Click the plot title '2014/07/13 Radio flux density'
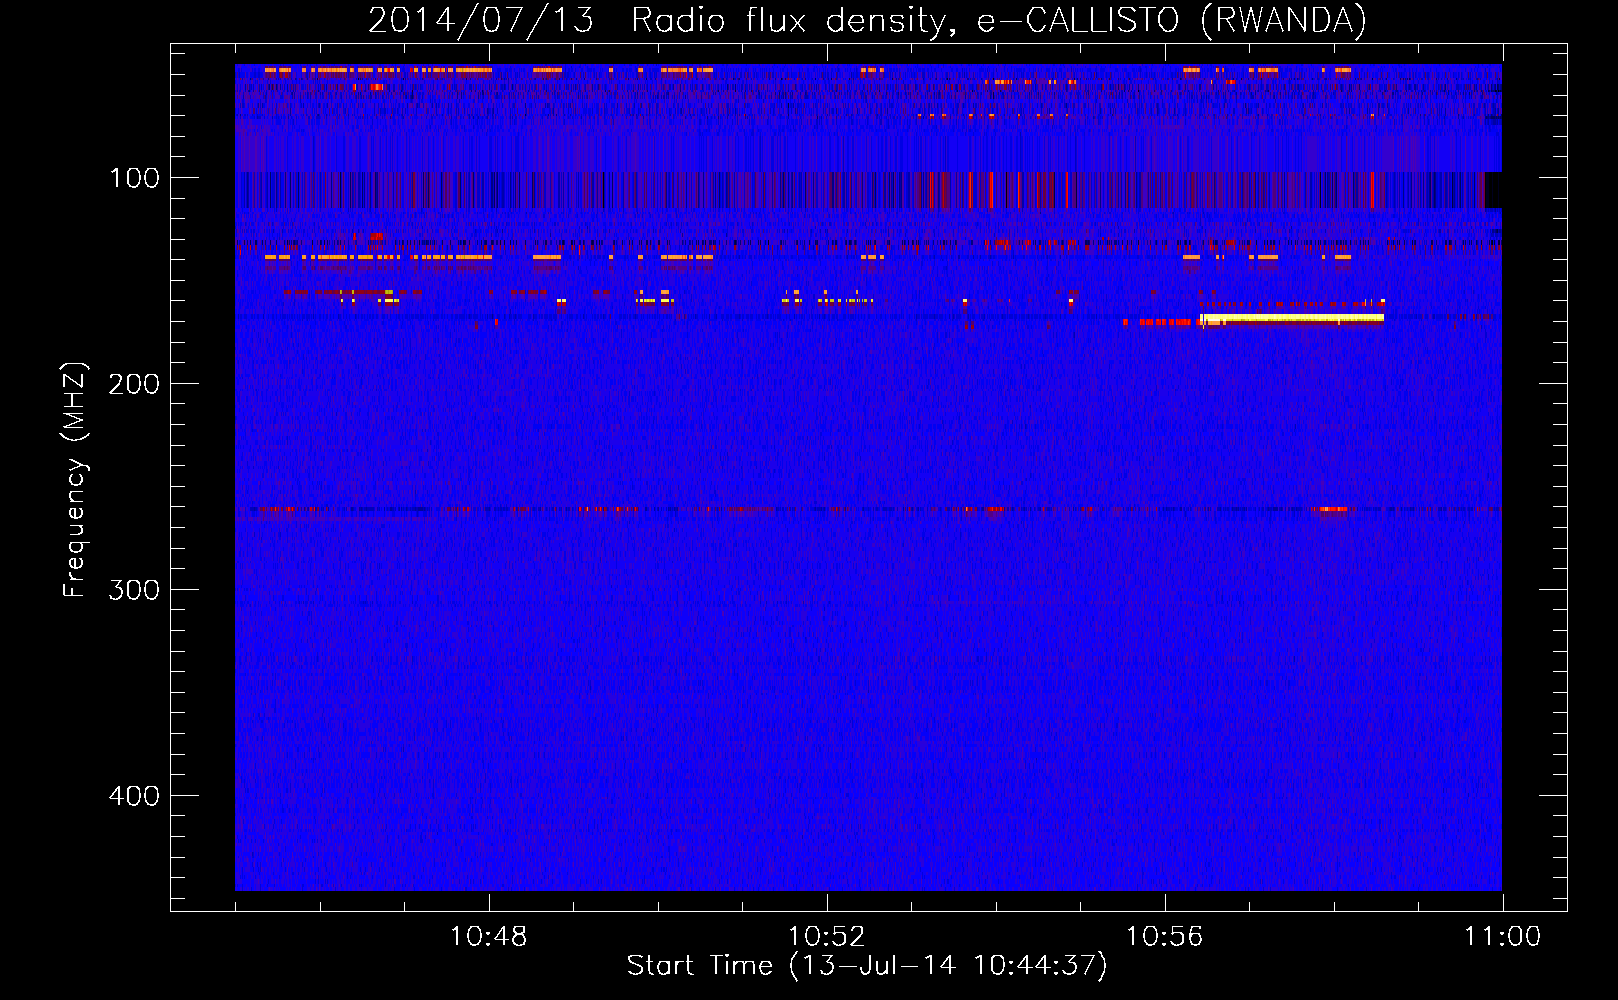1618x1000 pixels. point(867,20)
